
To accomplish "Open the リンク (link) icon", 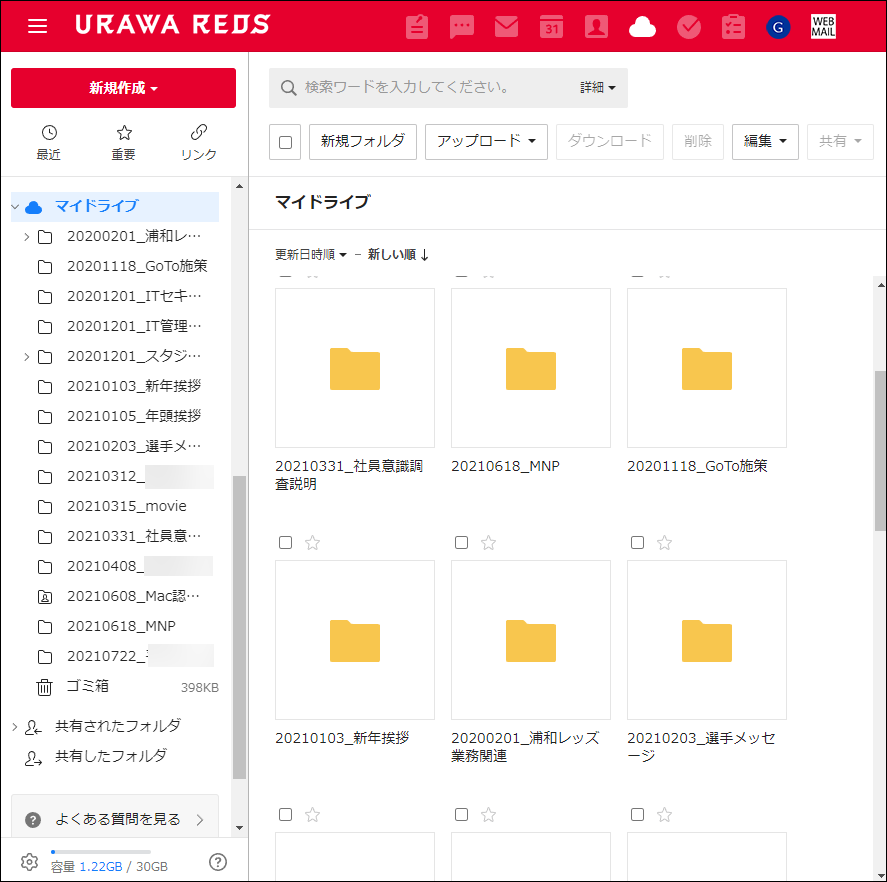I will click(198, 142).
